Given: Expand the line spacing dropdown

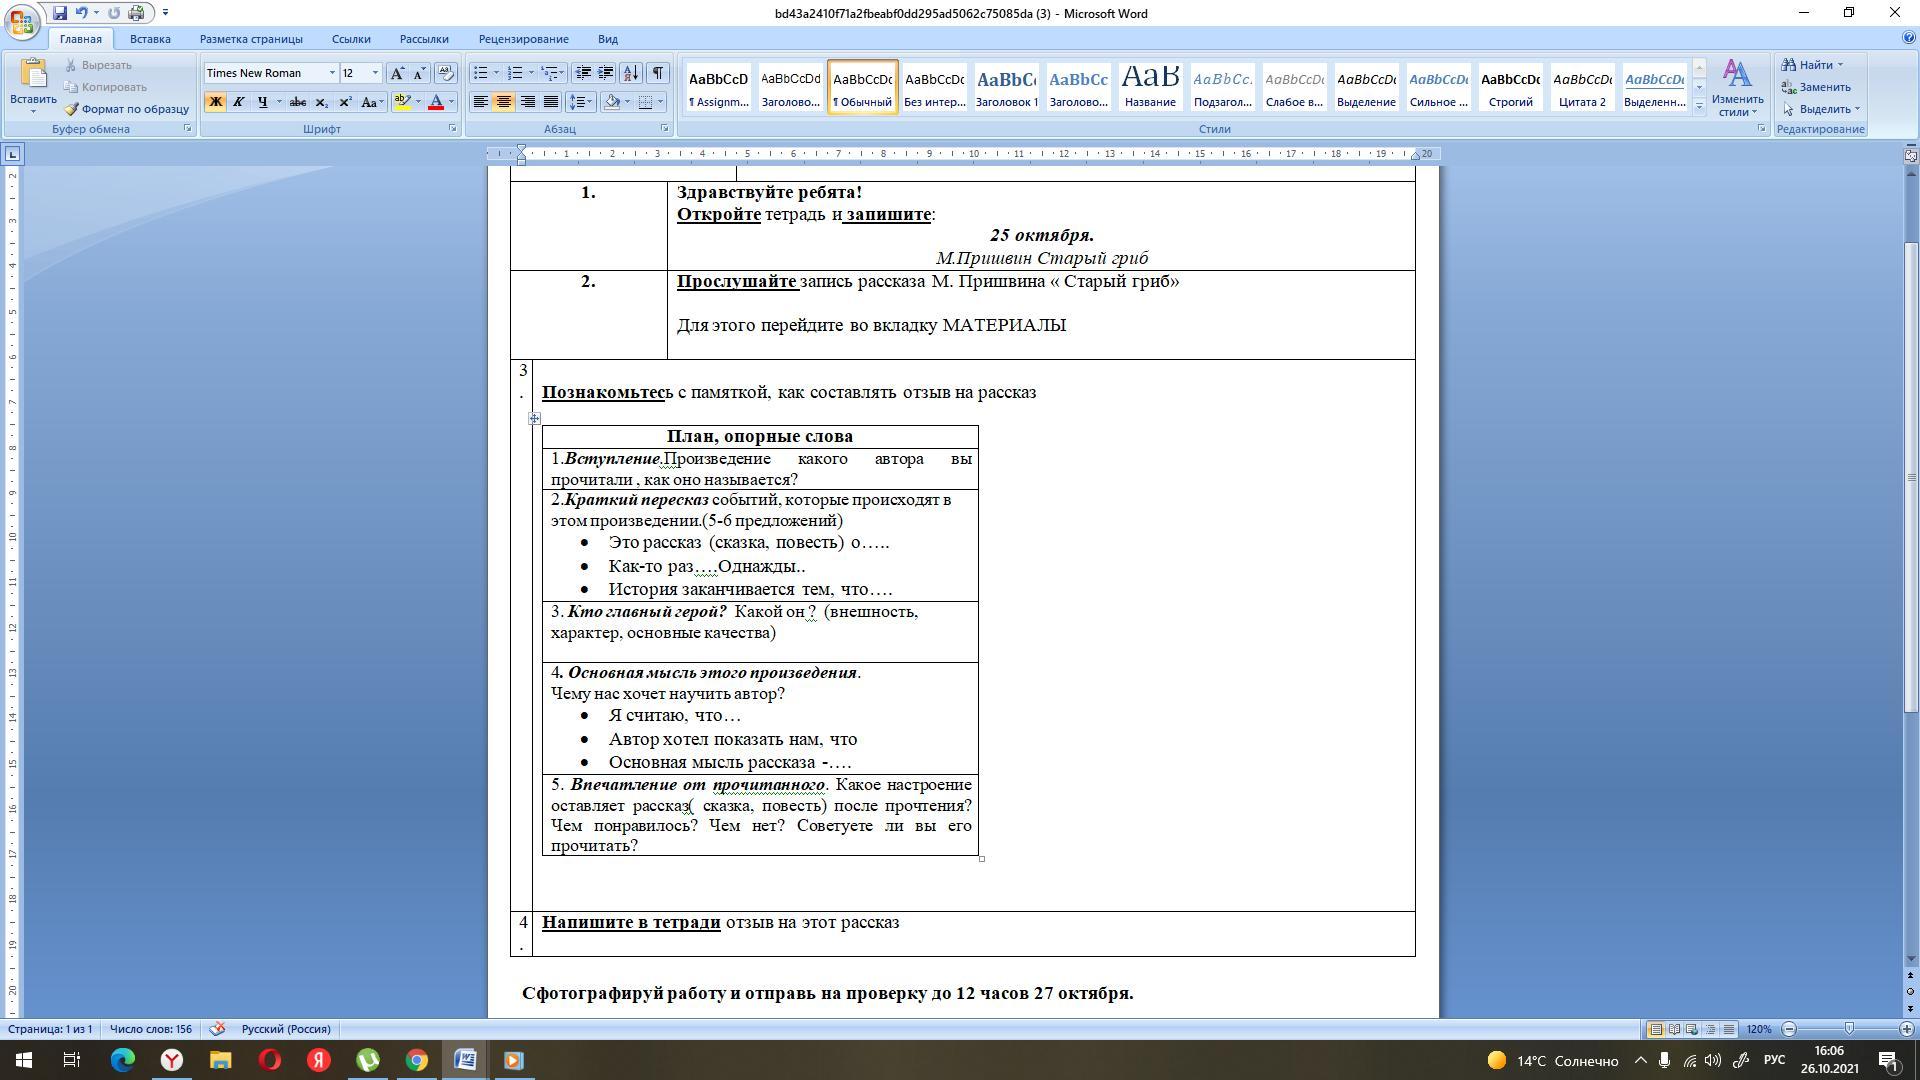Looking at the screenshot, I should tap(591, 102).
